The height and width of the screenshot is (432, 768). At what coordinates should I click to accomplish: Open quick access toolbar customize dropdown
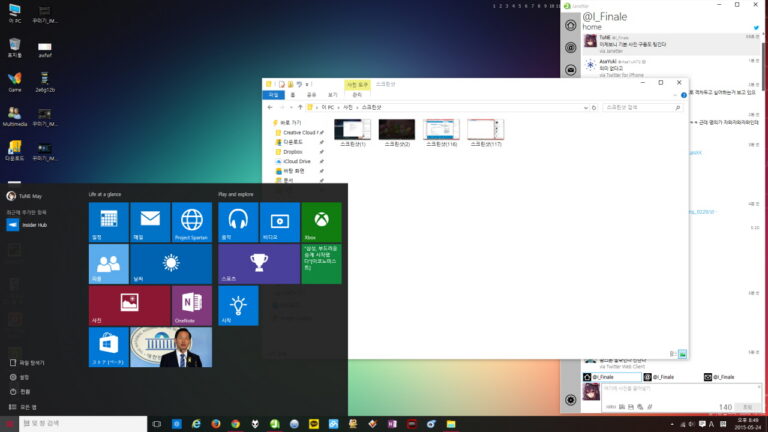pyautogui.click(x=307, y=84)
